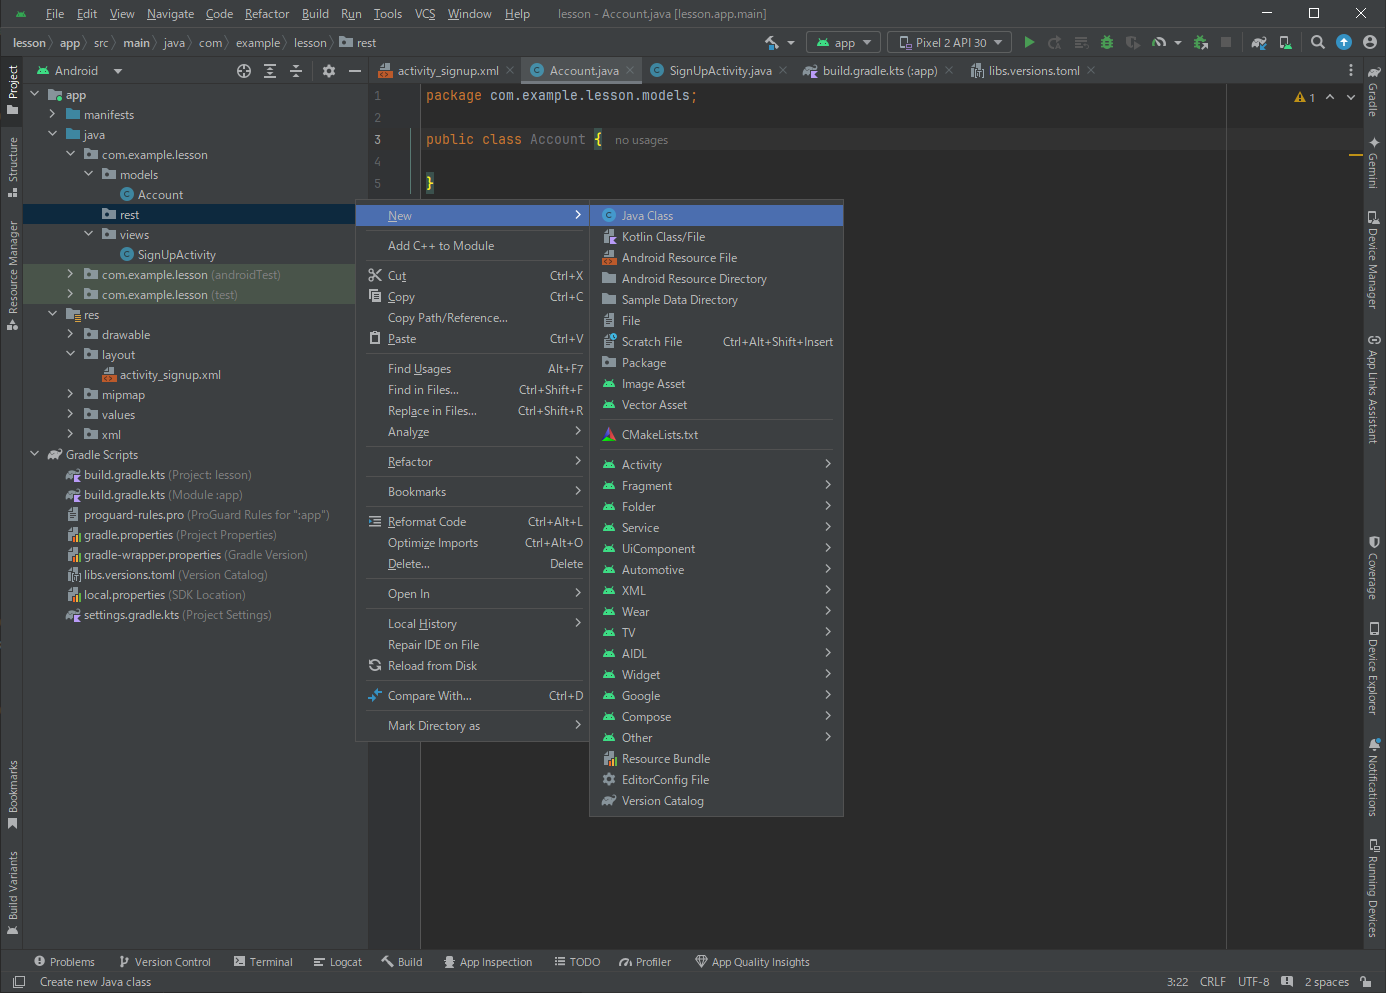The width and height of the screenshot is (1386, 993).
Task: Open the Profiler tool window
Action: [645, 962]
